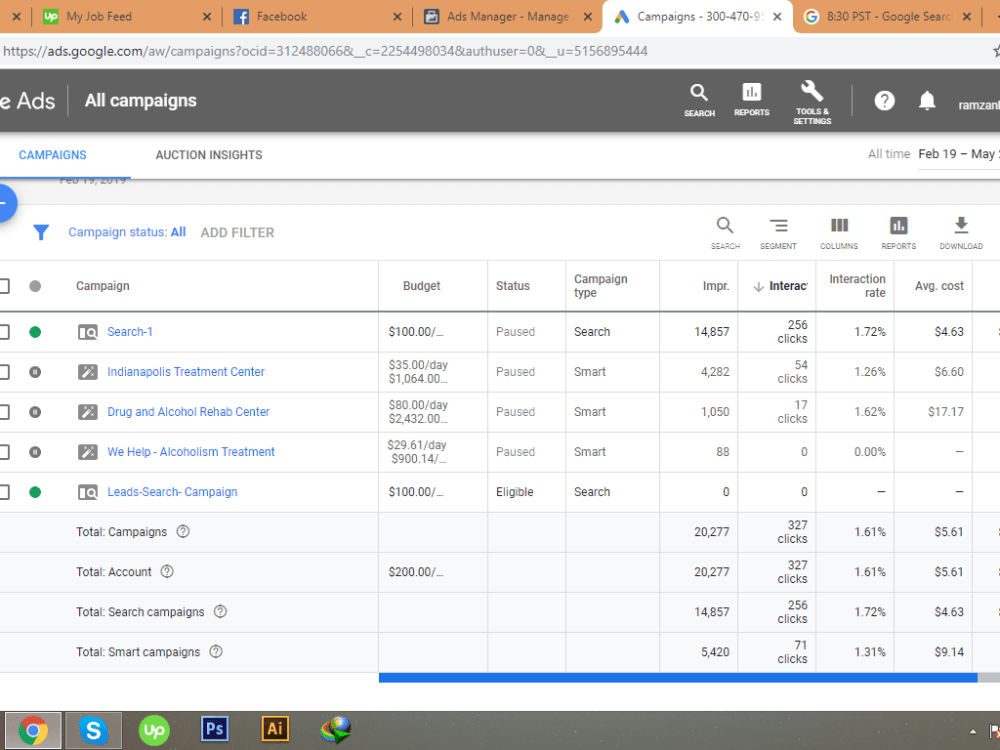Open Upwork app from the taskbar
1000x750 pixels.
click(154, 730)
